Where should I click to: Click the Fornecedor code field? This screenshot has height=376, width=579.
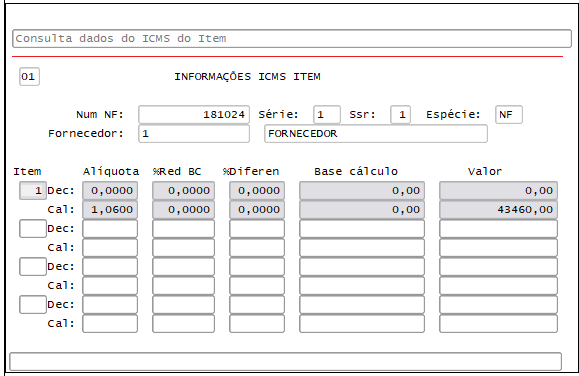click(x=194, y=133)
